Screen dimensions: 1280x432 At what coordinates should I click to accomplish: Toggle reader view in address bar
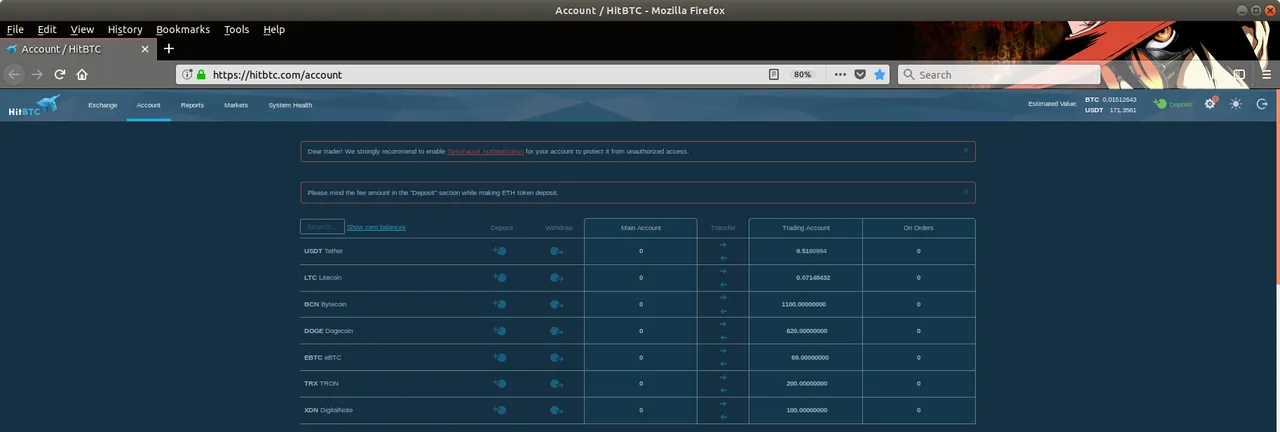pos(774,74)
